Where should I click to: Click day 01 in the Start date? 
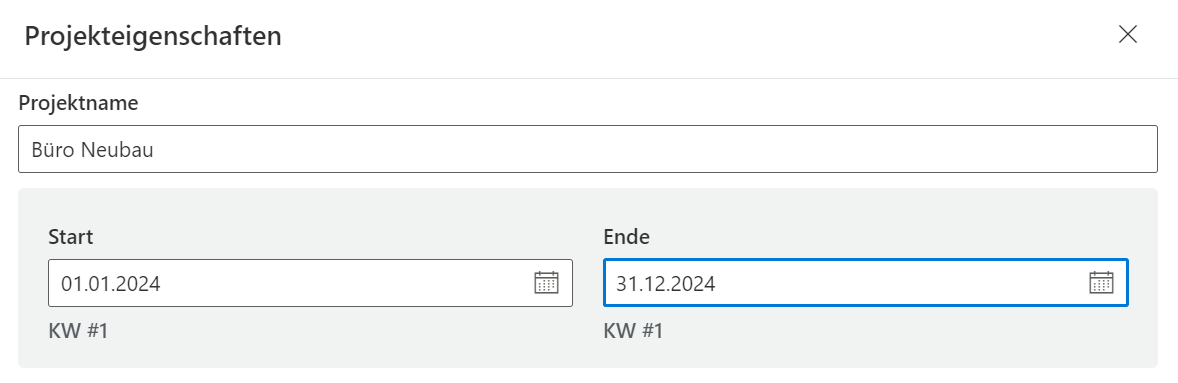tap(72, 284)
